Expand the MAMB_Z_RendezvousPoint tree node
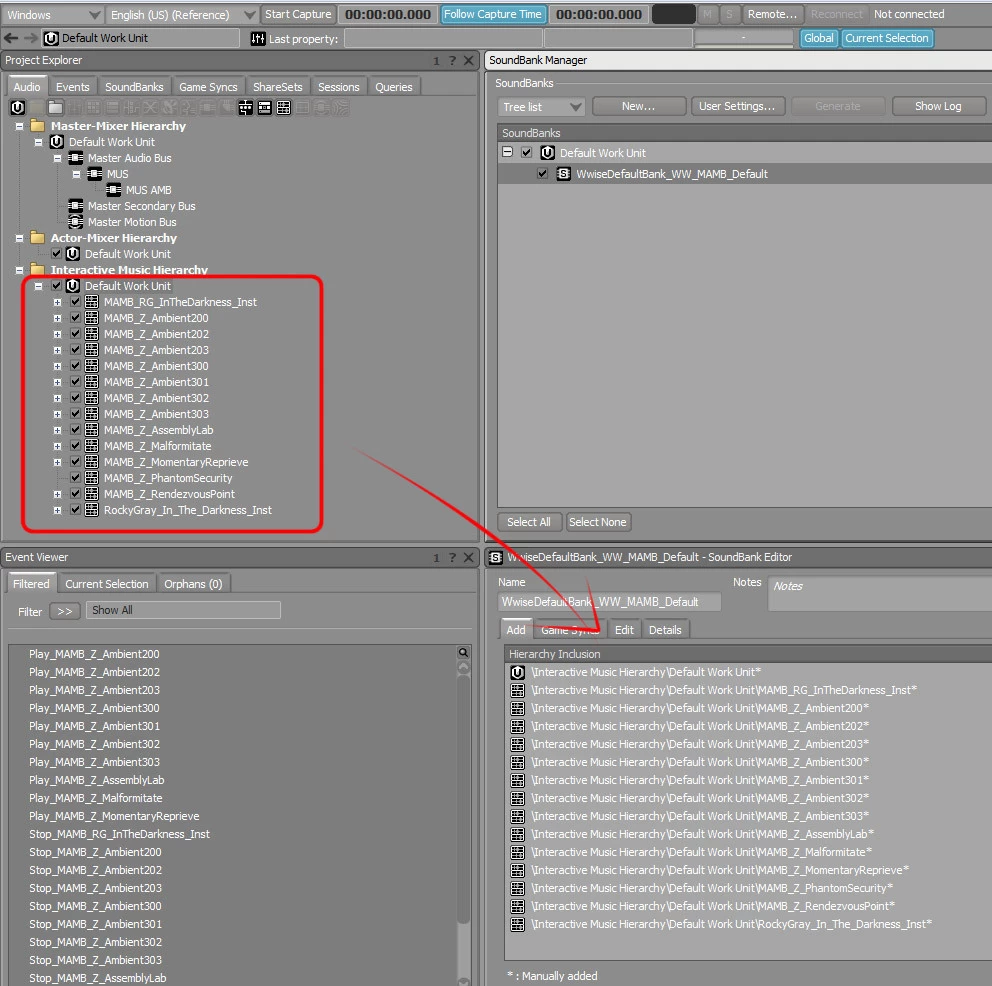The width and height of the screenshot is (992, 986). (x=58, y=494)
